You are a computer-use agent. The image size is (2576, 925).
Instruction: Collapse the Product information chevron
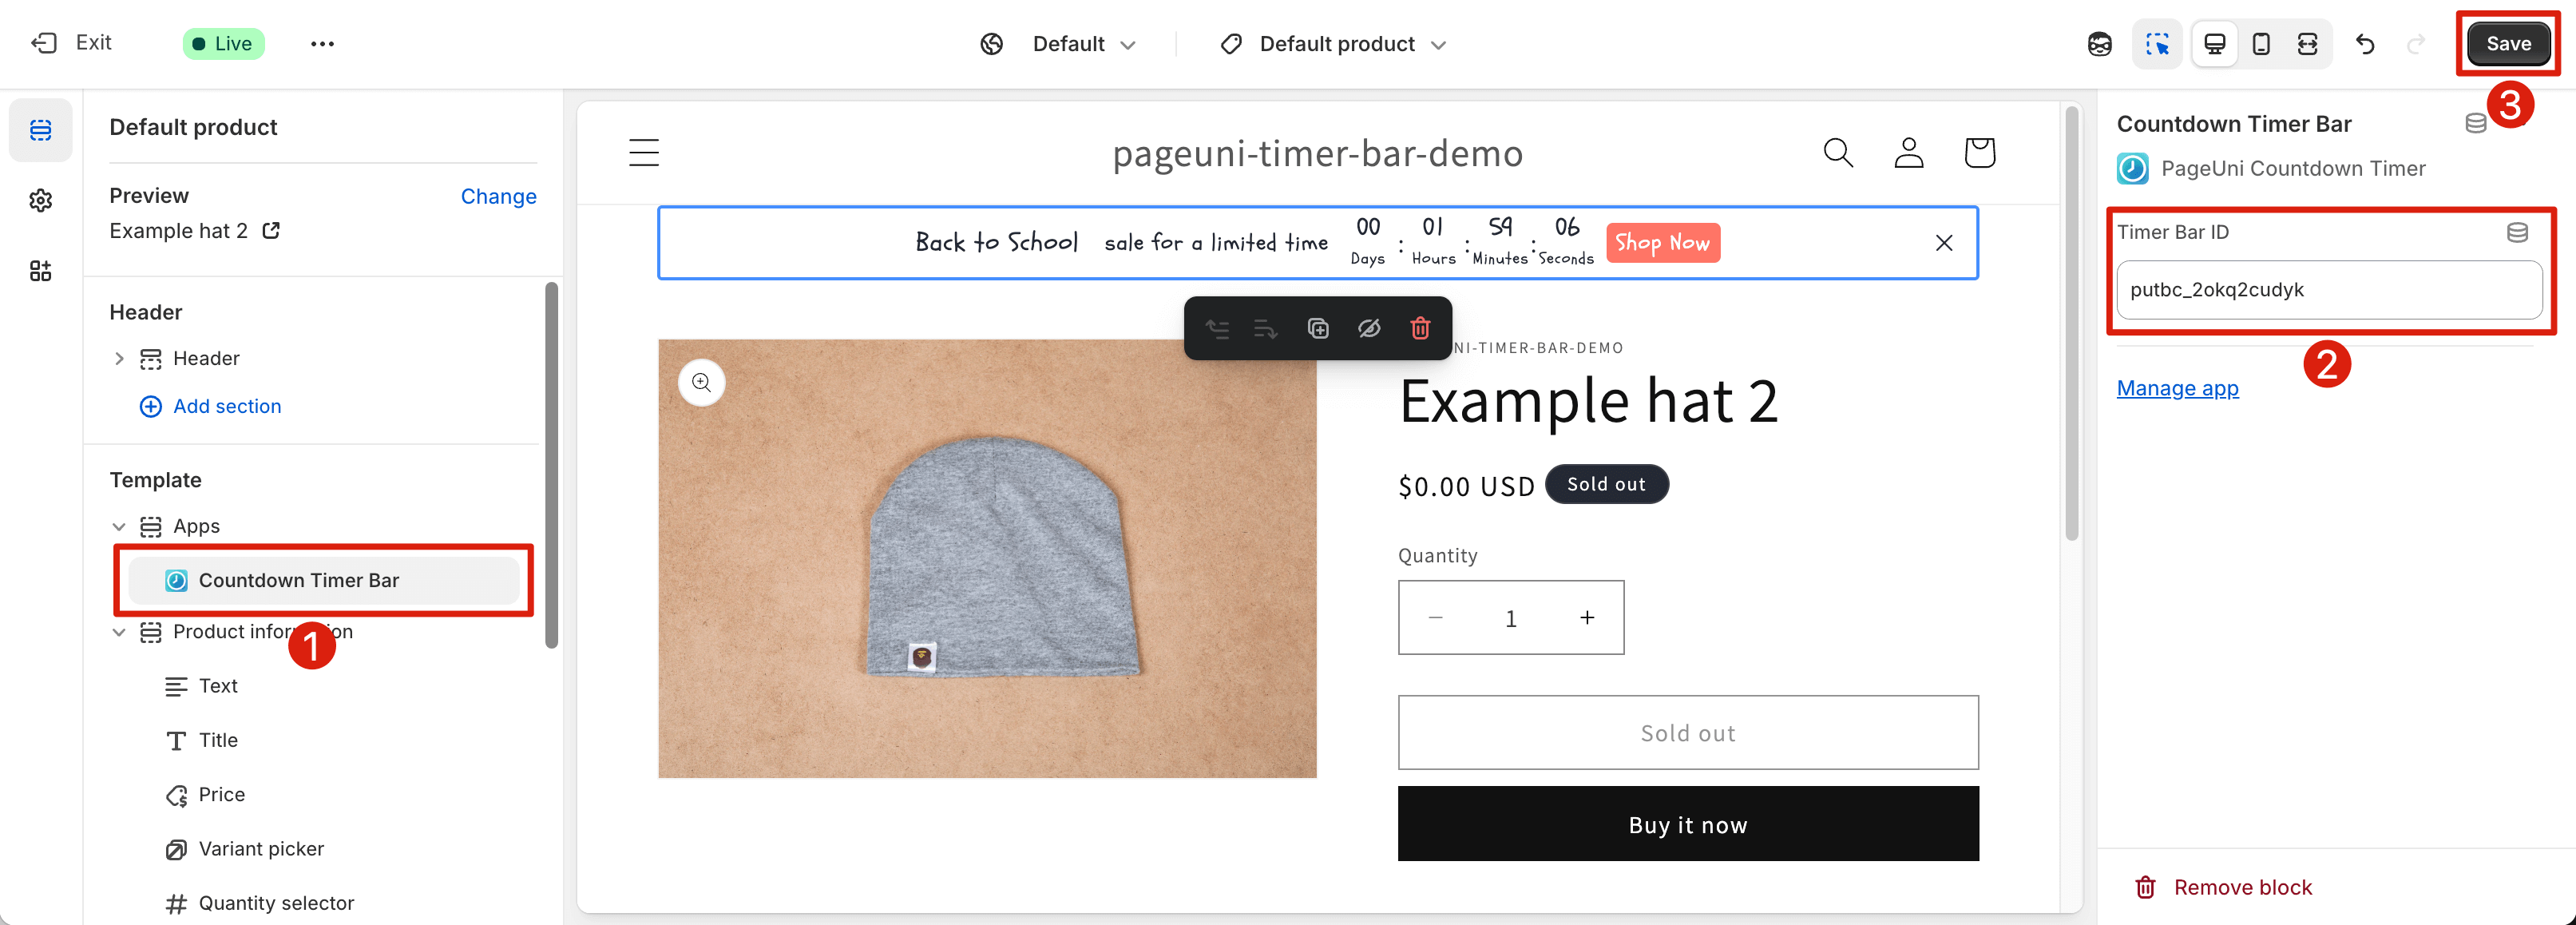(119, 633)
